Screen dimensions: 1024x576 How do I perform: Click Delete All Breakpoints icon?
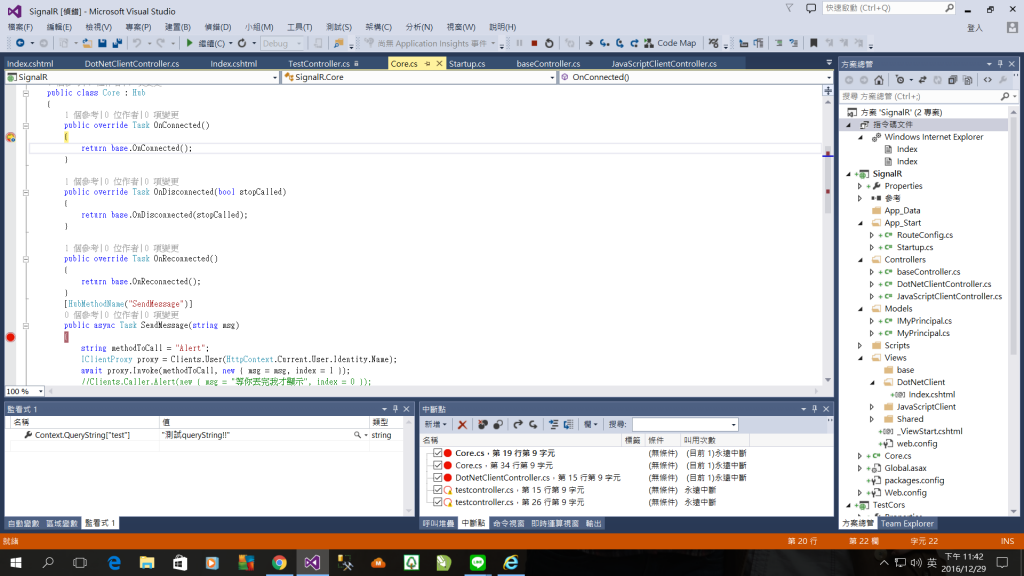(x=483, y=424)
